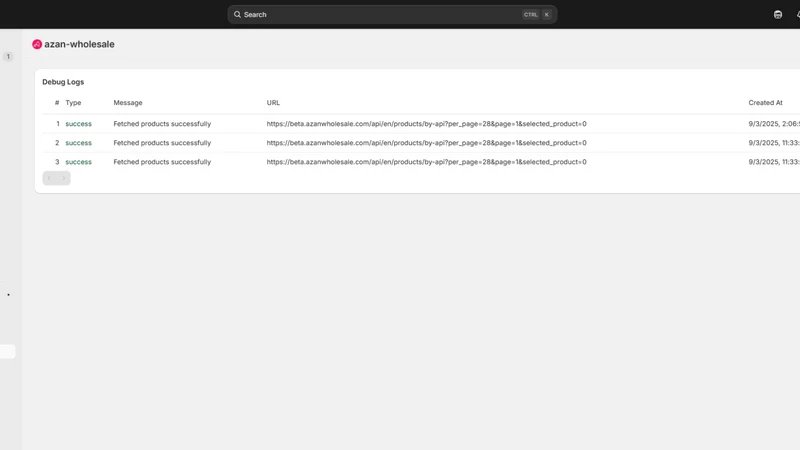Click row number 1 cell
Image resolution: width=800 pixels, height=450 pixels.
click(58, 124)
